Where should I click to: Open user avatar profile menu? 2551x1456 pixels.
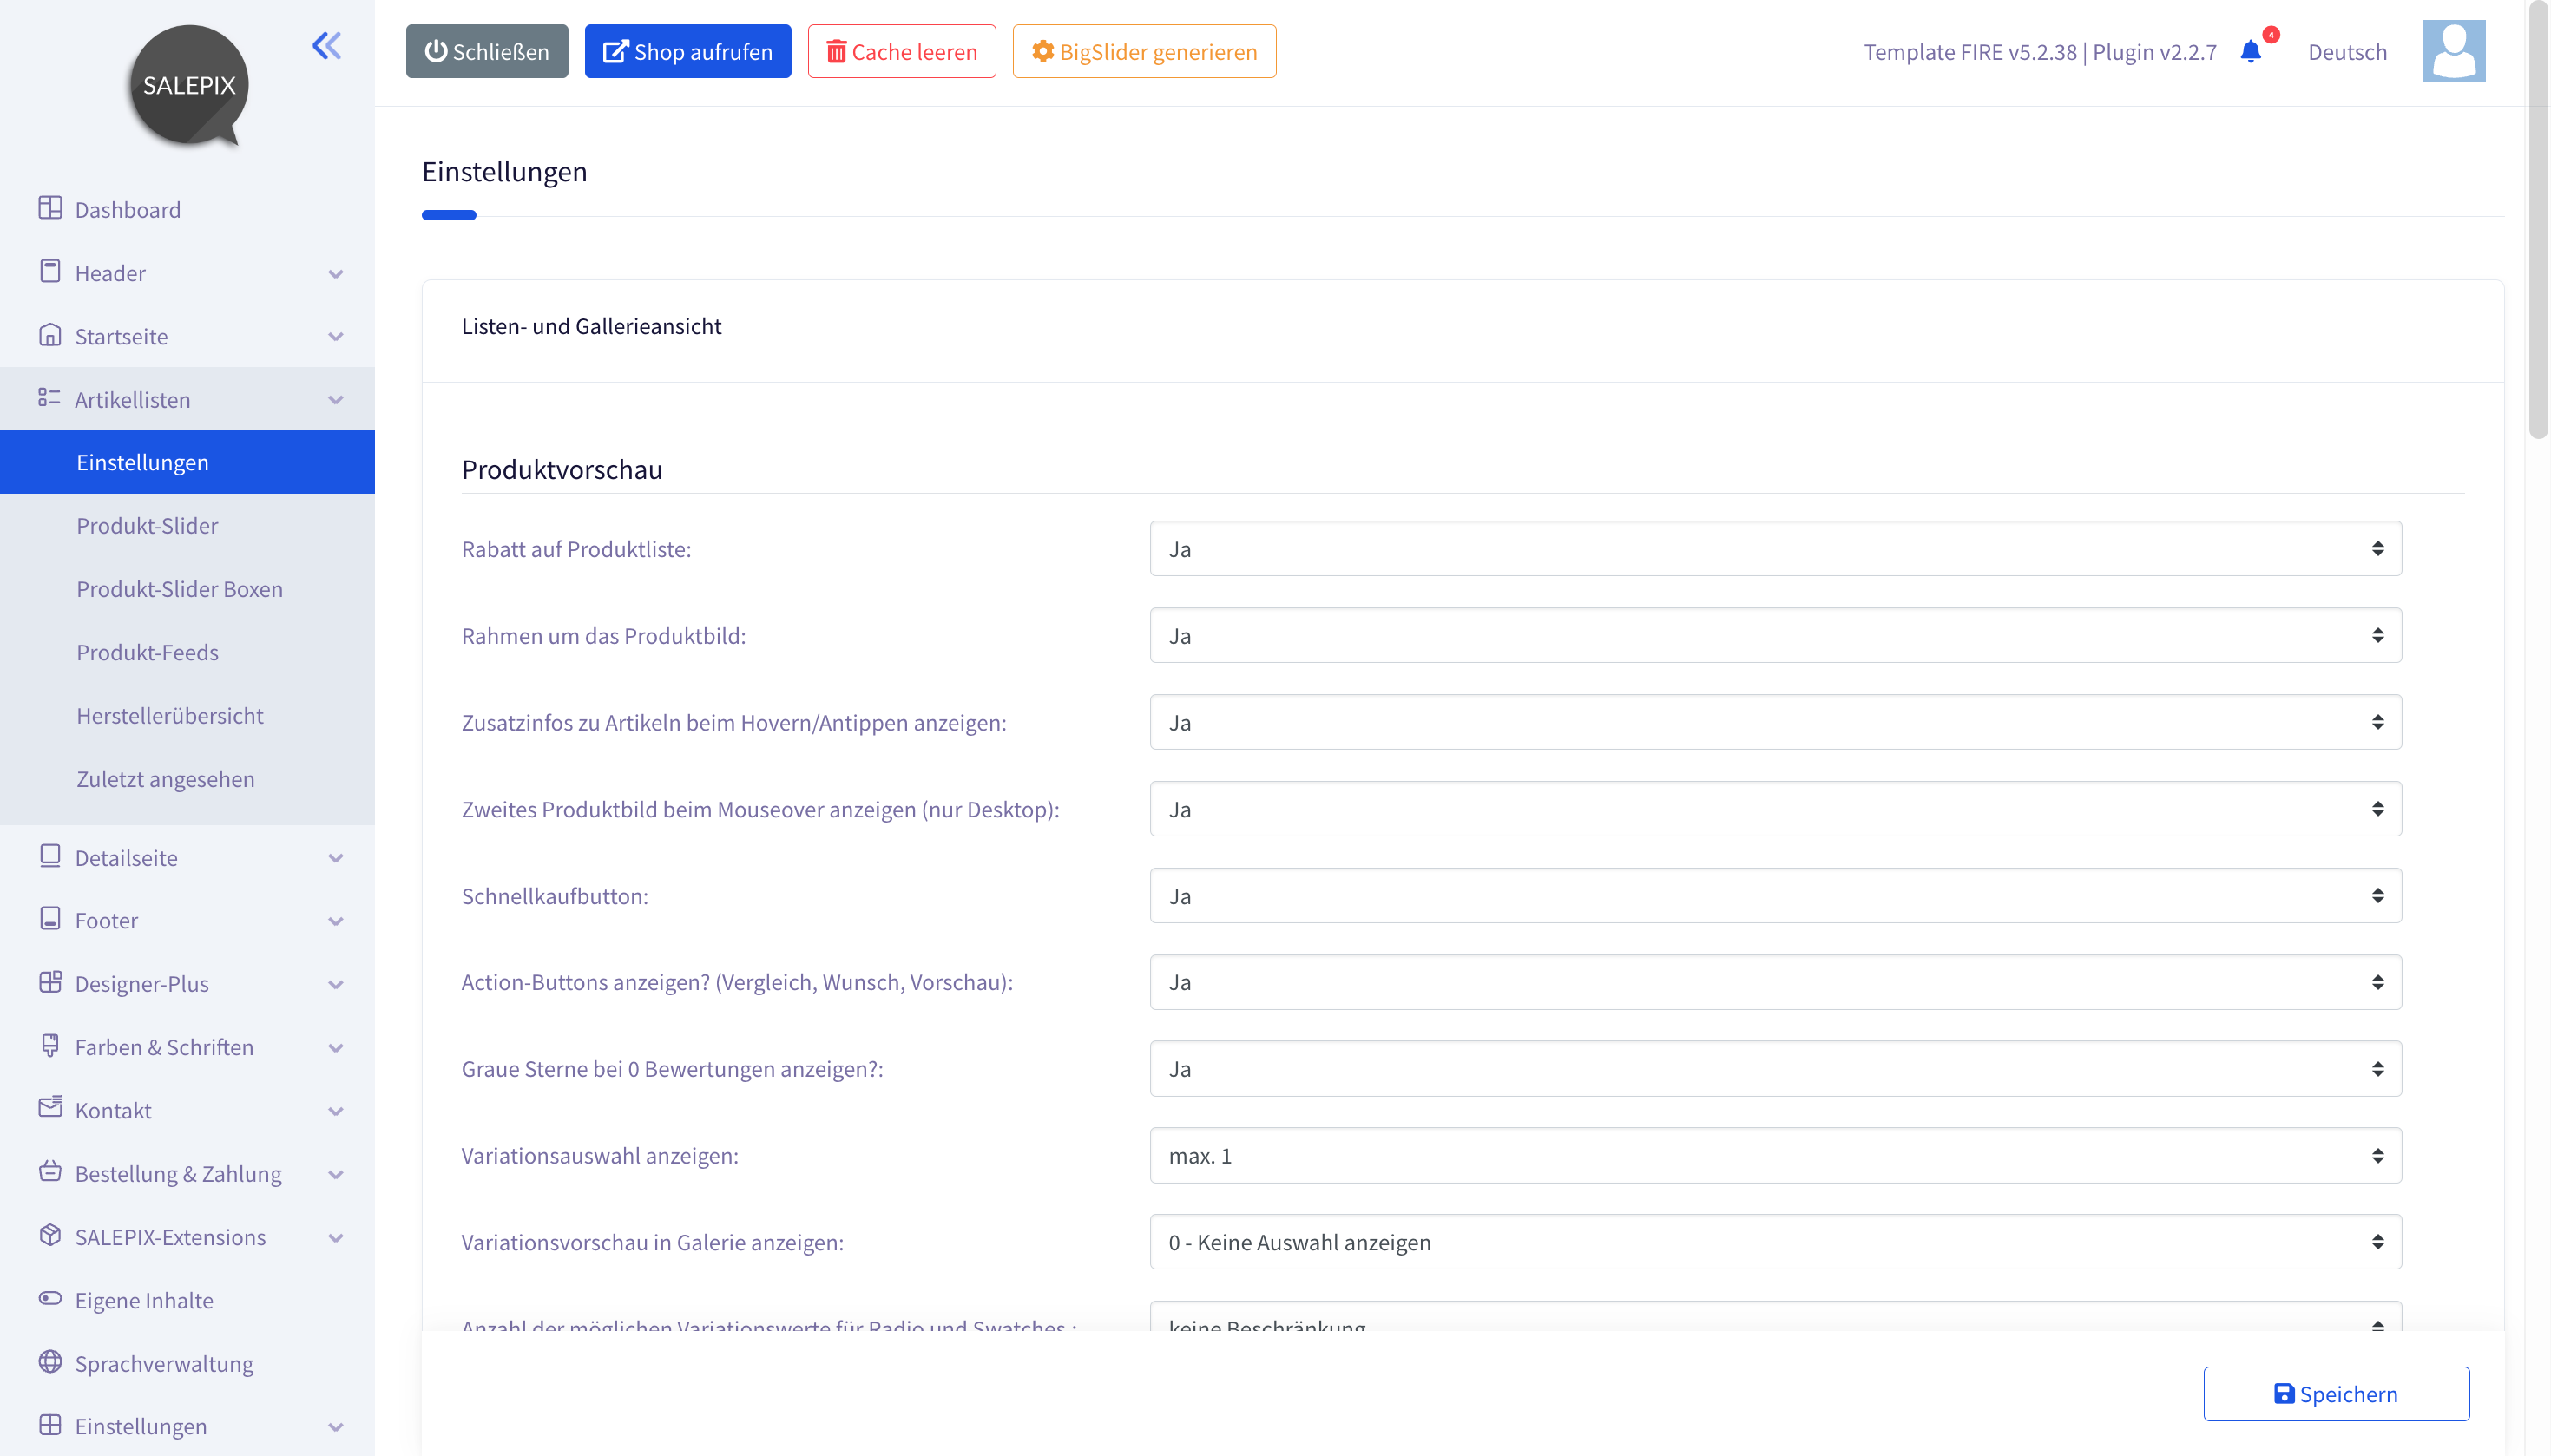[x=2453, y=51]
